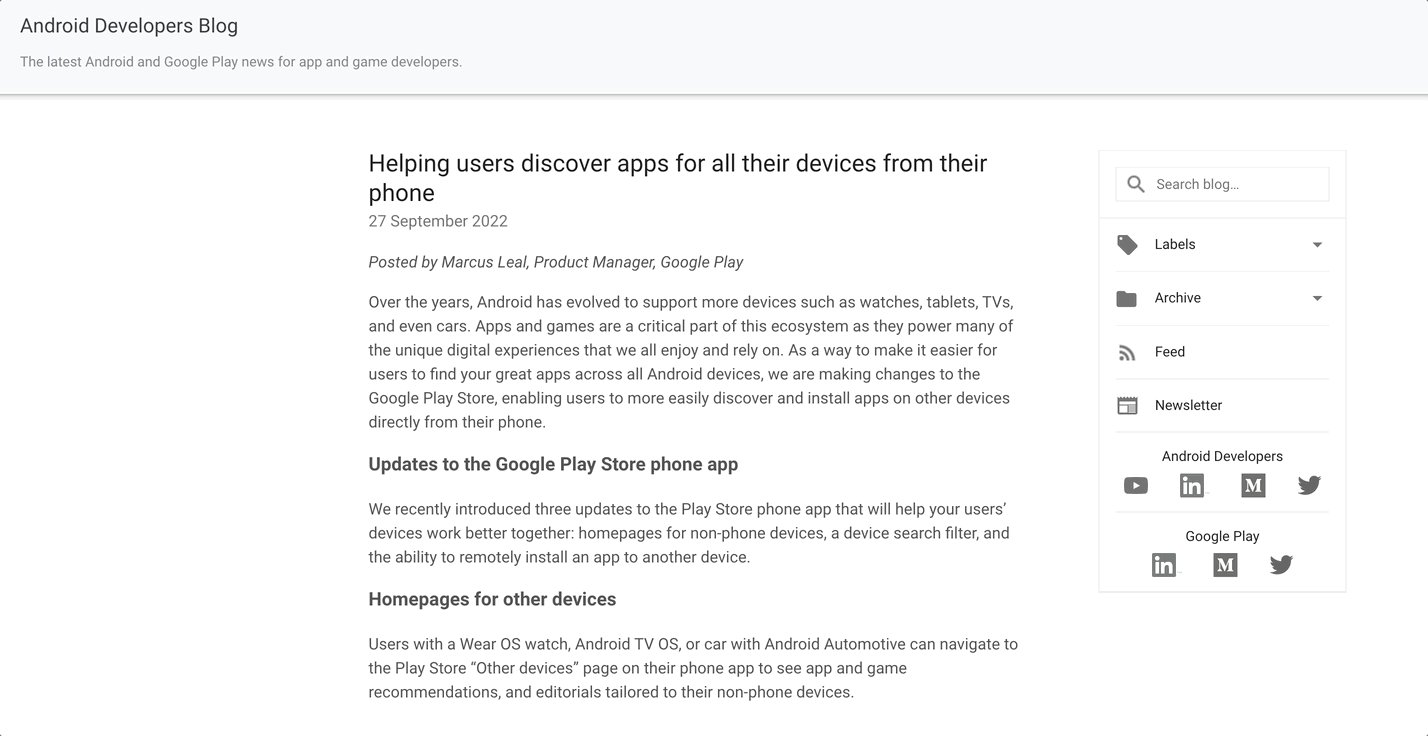
Task: Click the Google Play sidebar label
Action: point(1222,536)
